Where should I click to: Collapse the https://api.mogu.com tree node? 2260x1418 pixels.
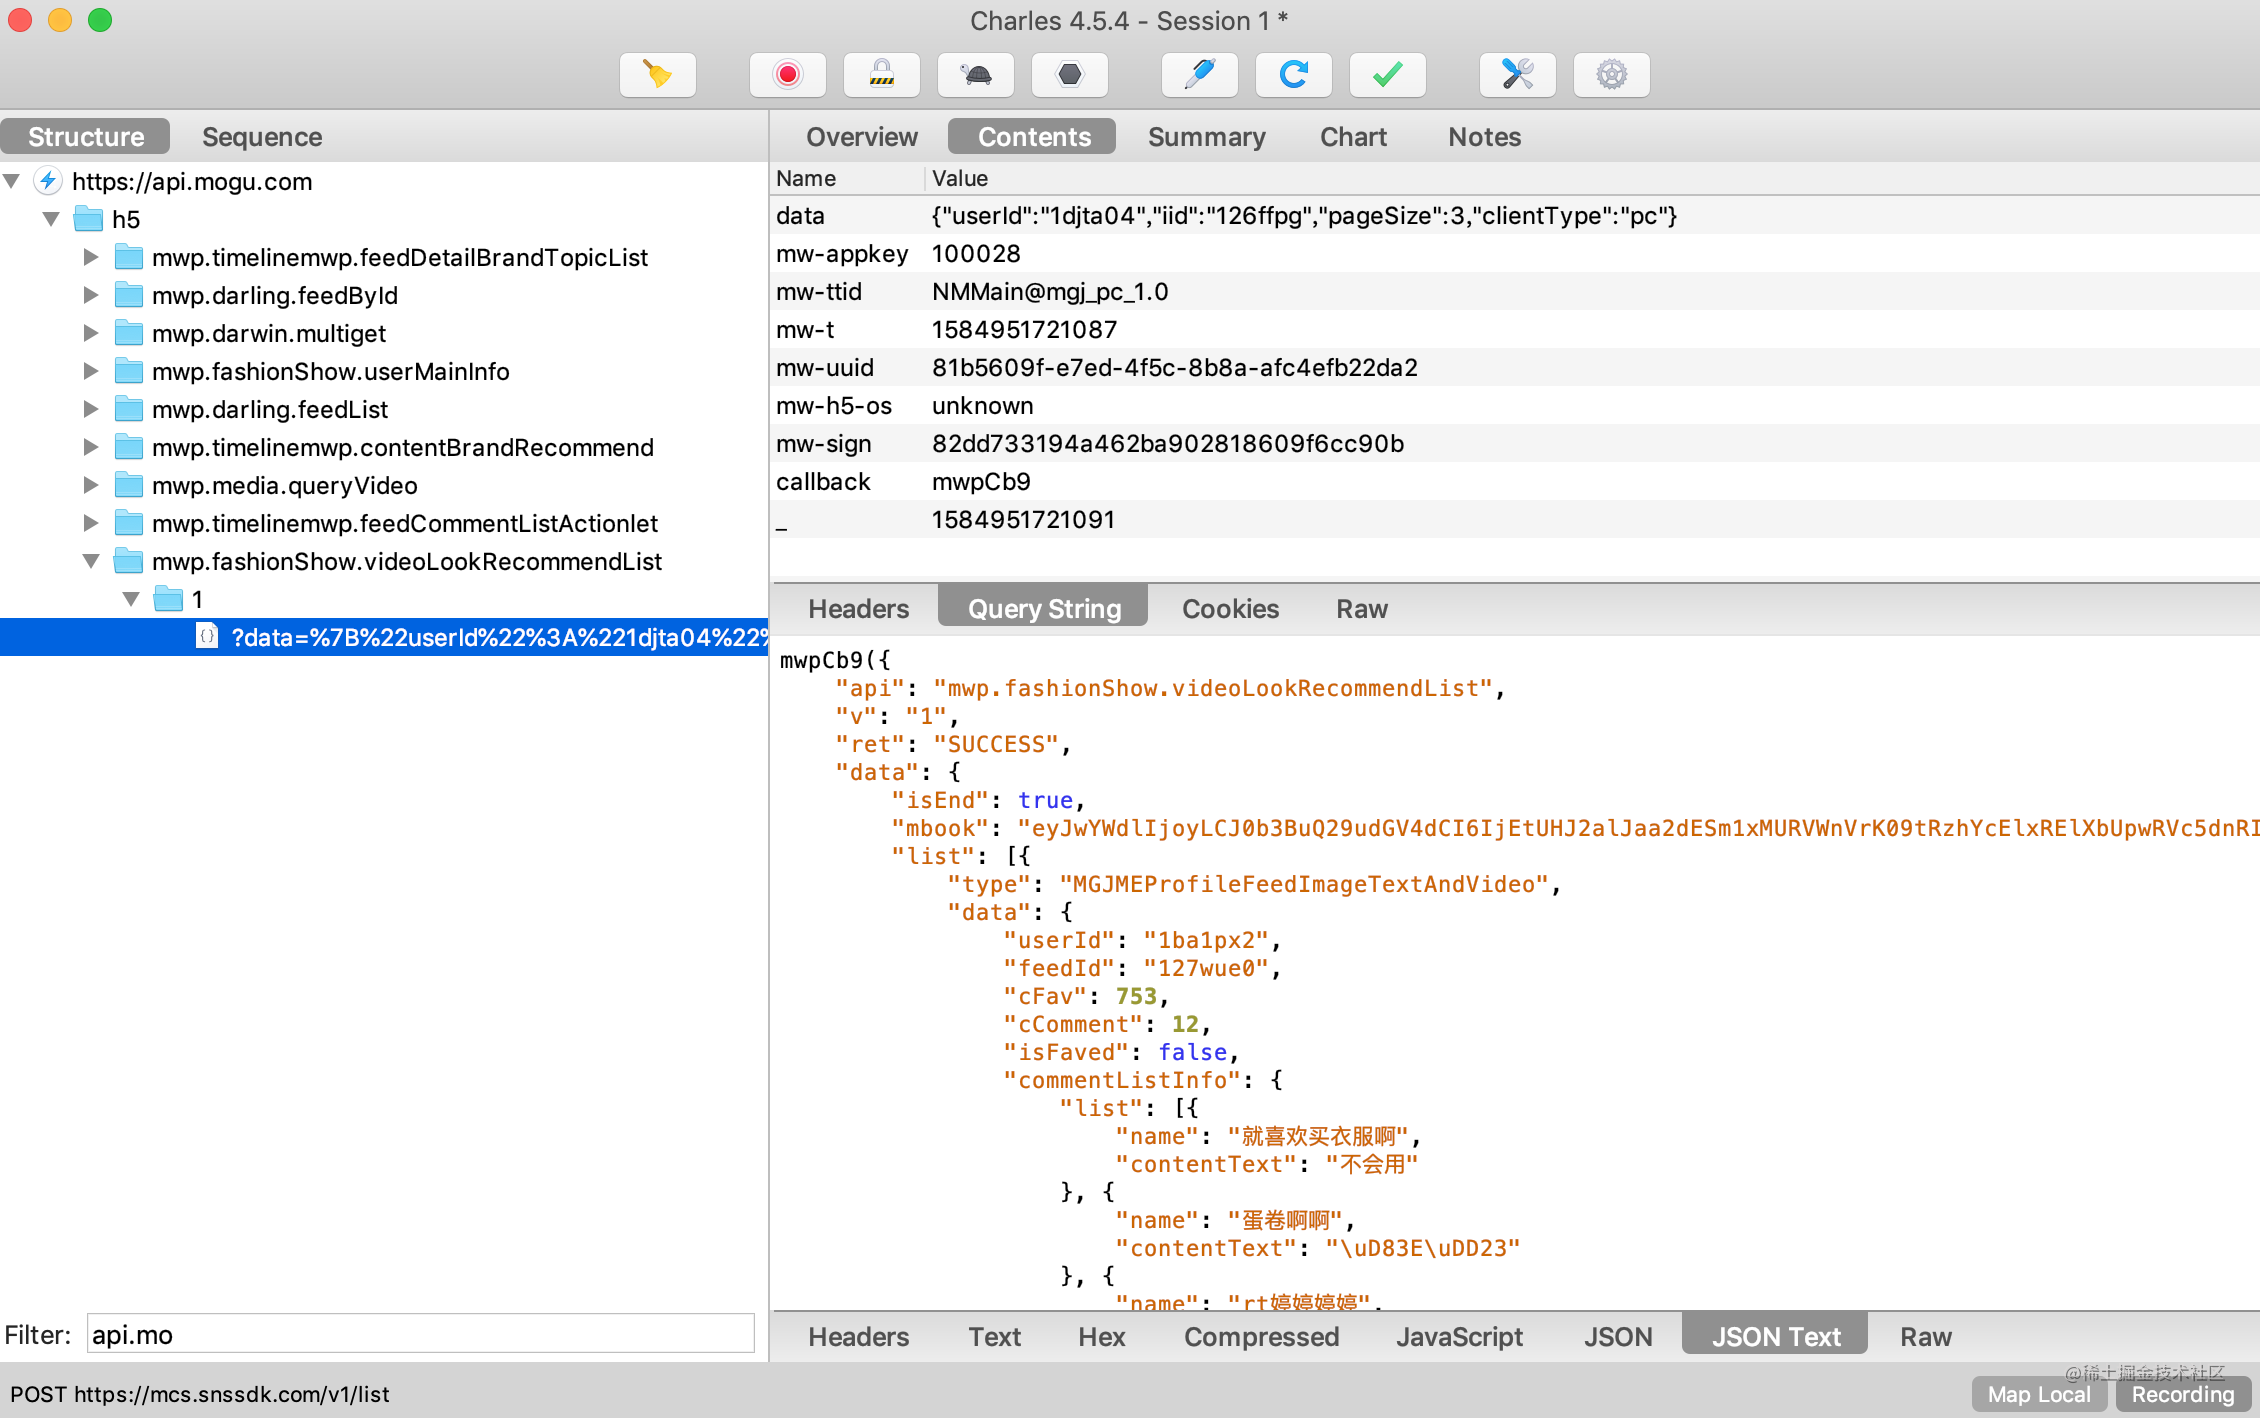click(x=12, y=181)
